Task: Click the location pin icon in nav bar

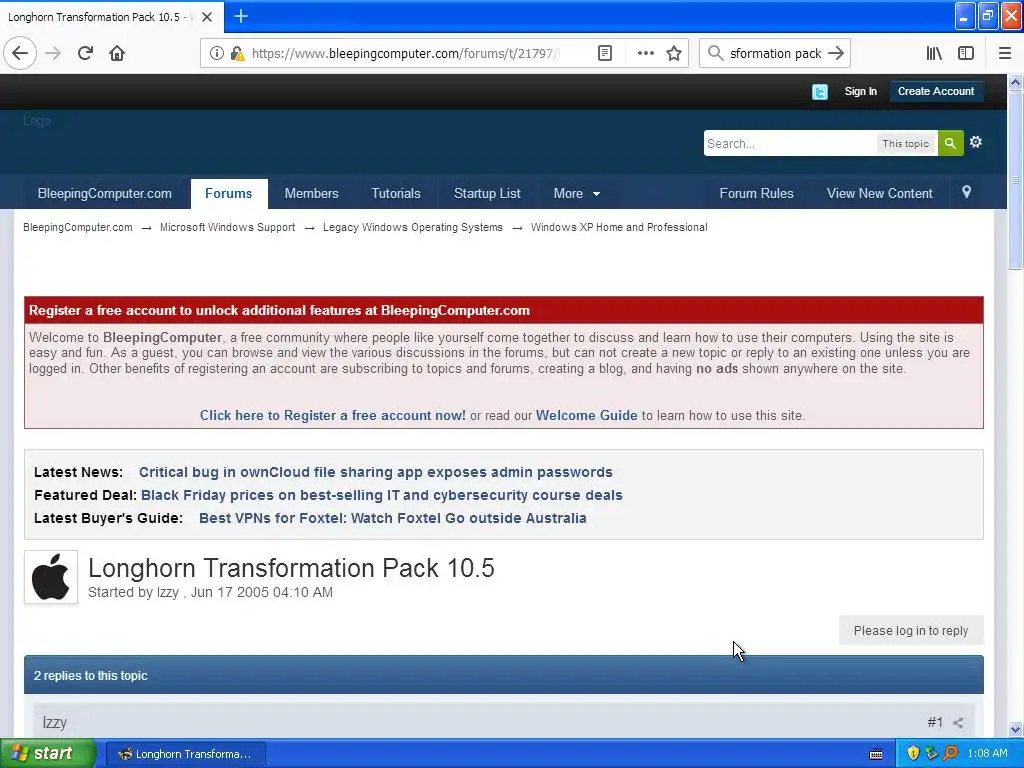Action: [x=967, y=192]
